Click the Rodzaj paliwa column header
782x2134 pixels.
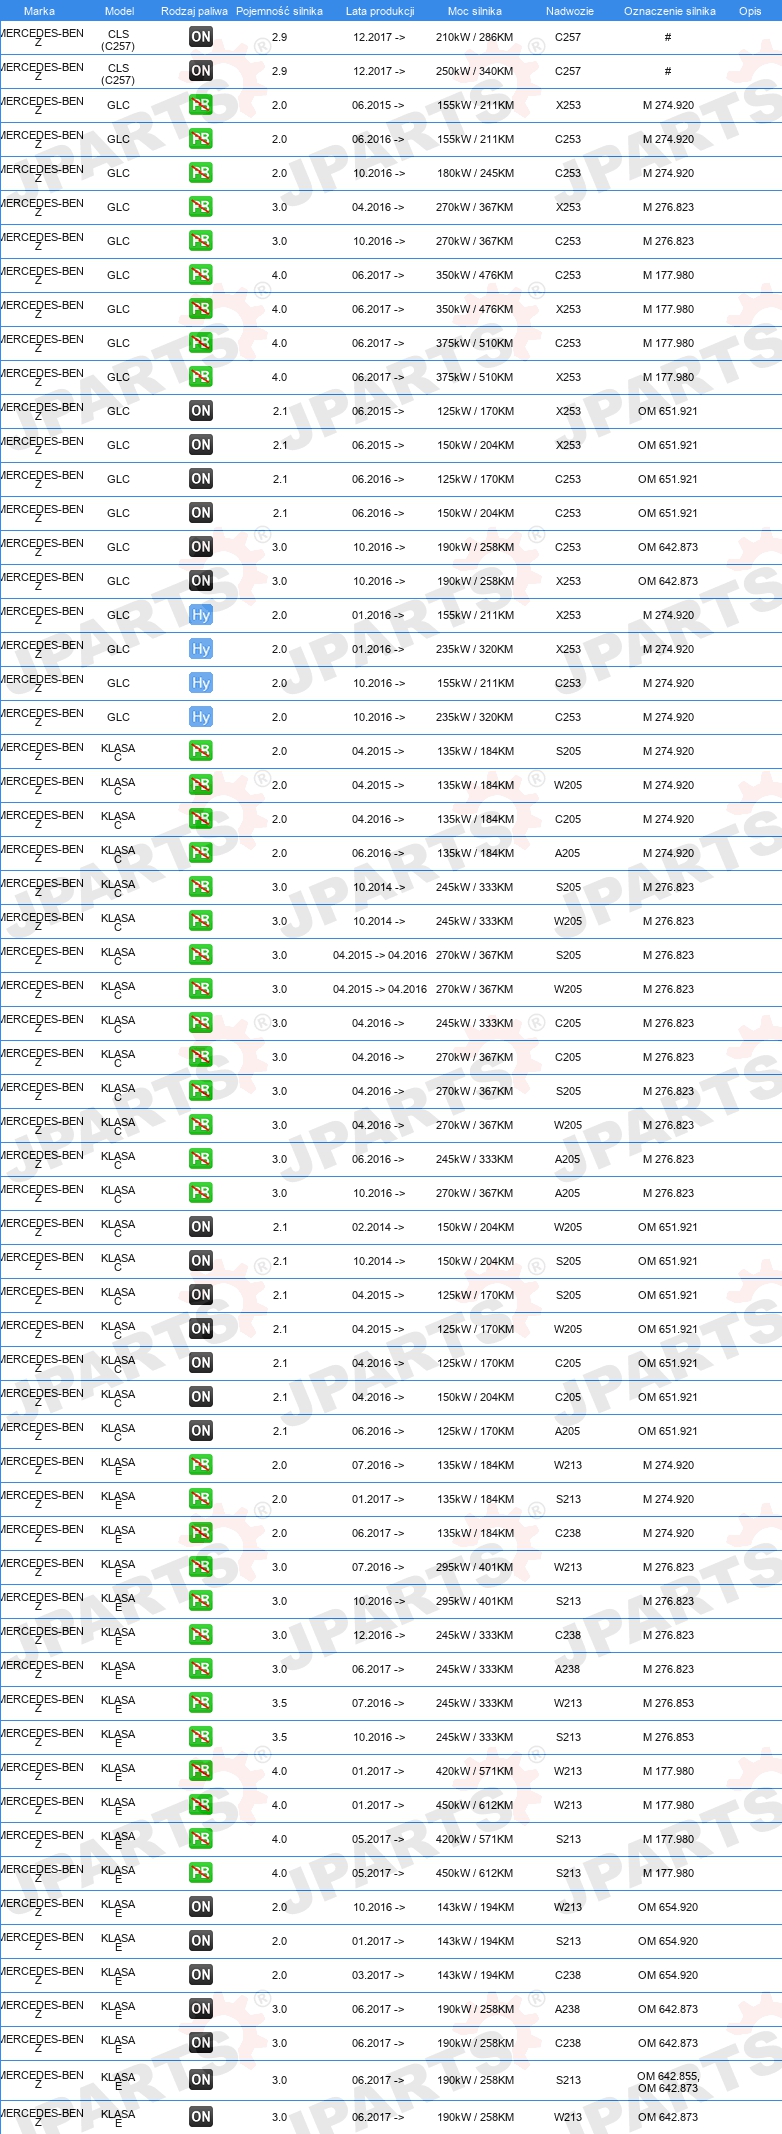[194, 11]
